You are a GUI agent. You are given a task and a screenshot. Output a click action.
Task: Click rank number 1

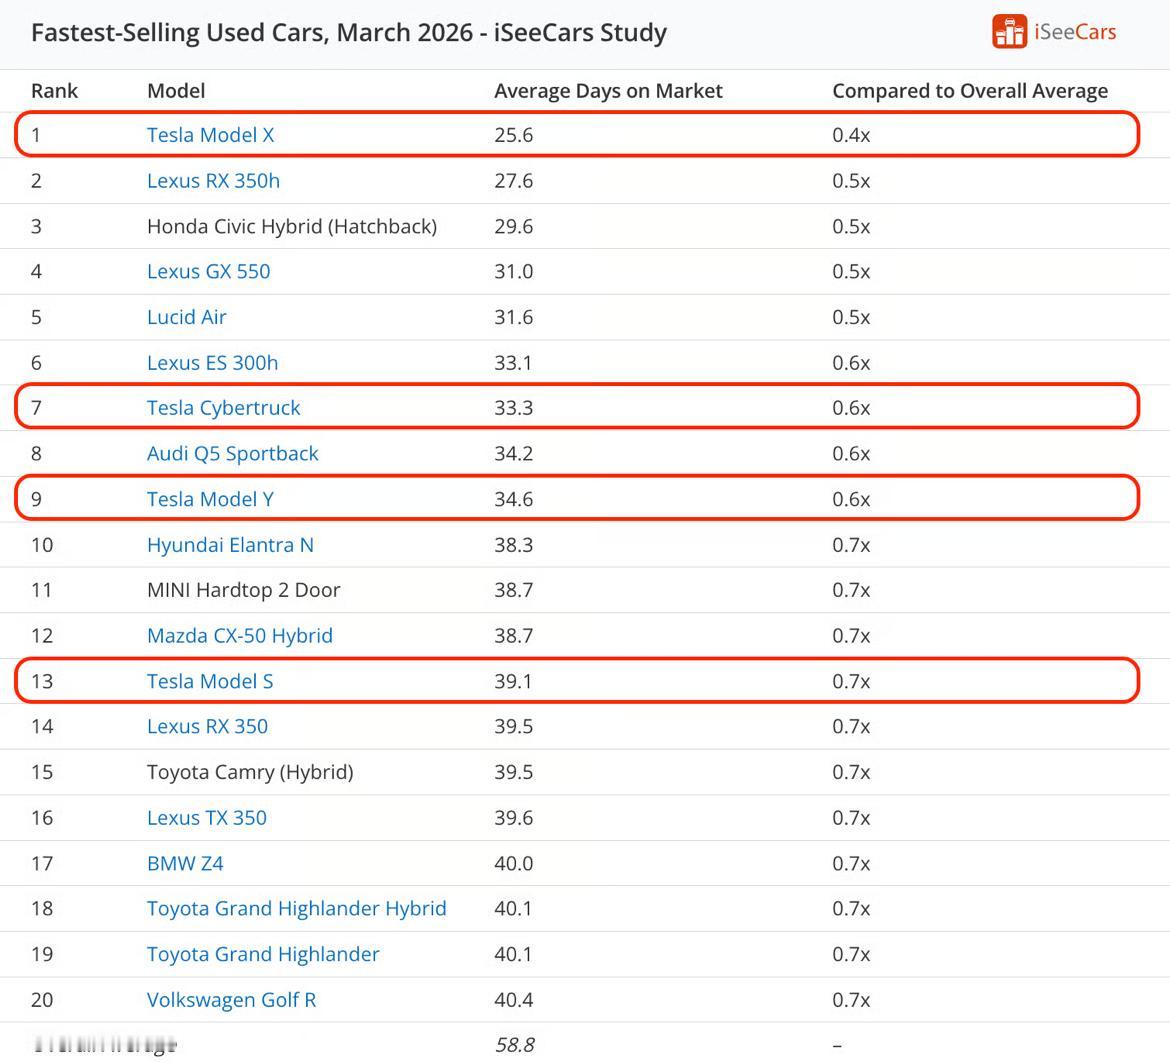click(x=36, y=135)
